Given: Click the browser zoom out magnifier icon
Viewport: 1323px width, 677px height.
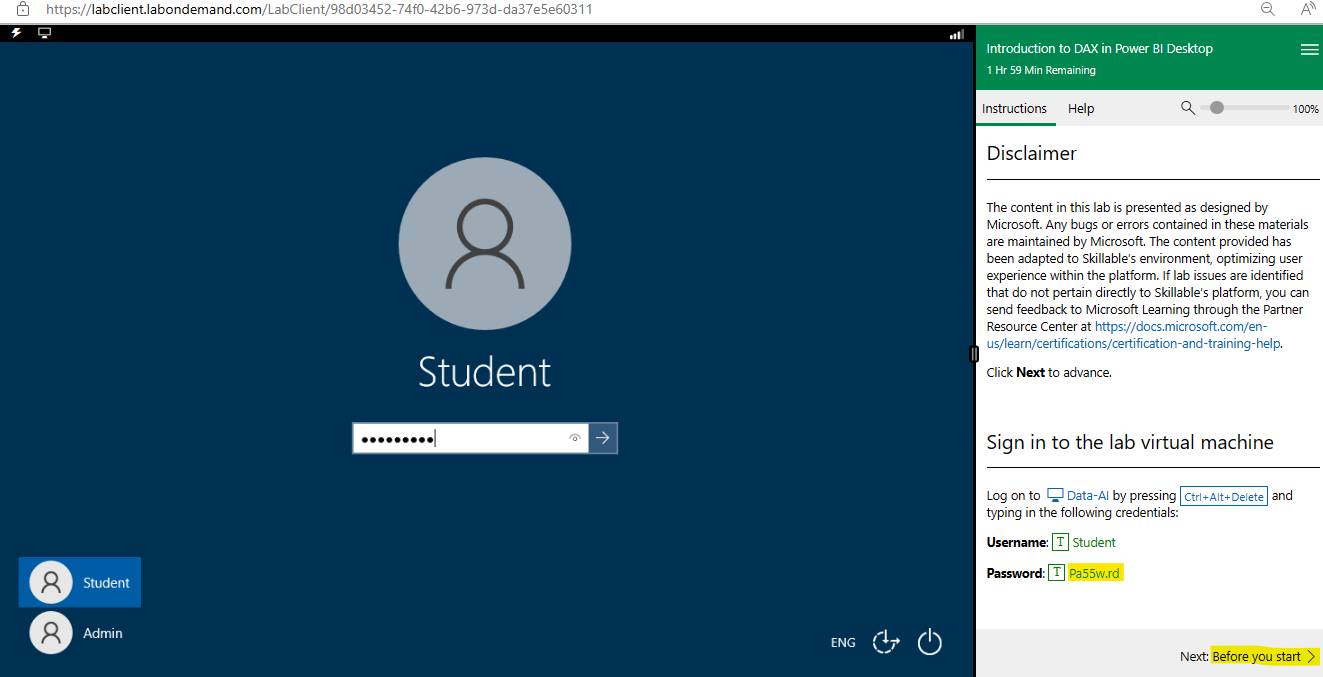Looking at the screenshot, I should [x=1267, y=9].
